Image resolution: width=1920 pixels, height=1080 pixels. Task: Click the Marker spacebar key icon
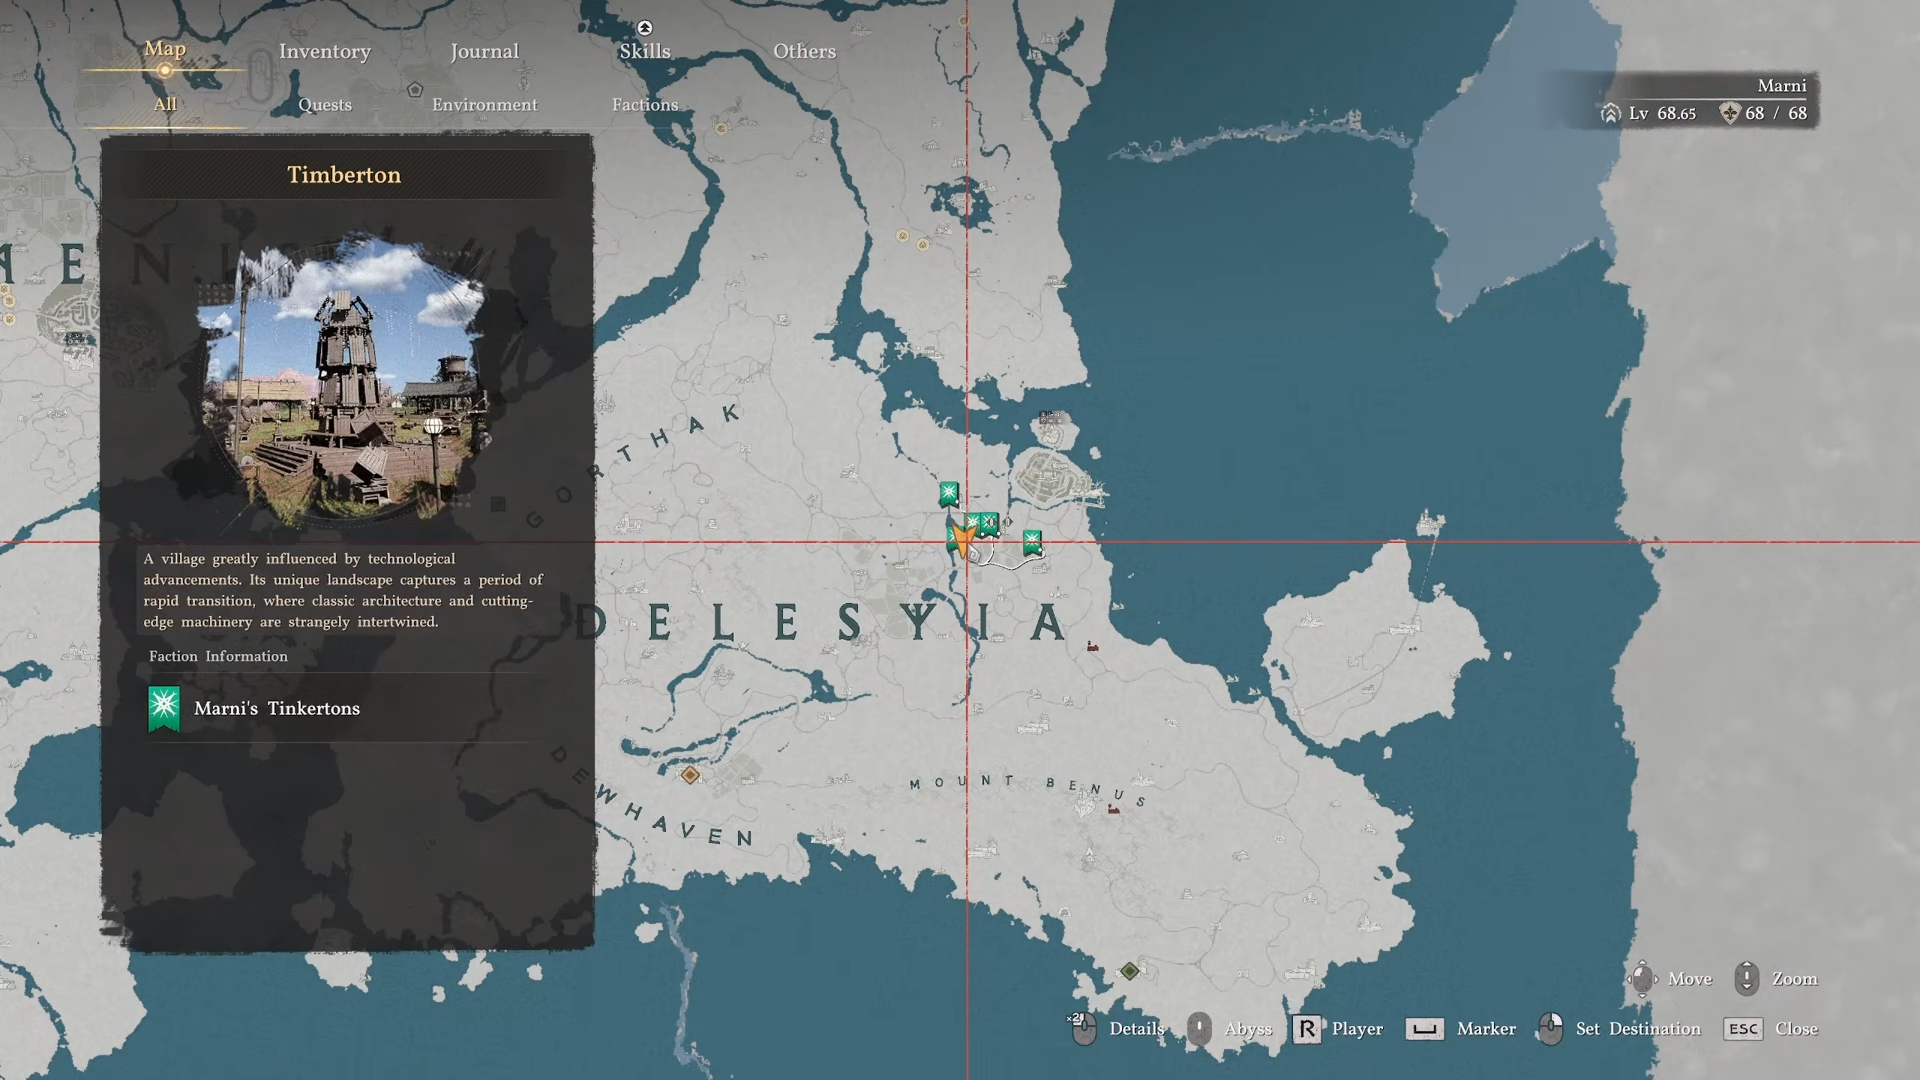pos(1424,1029)
